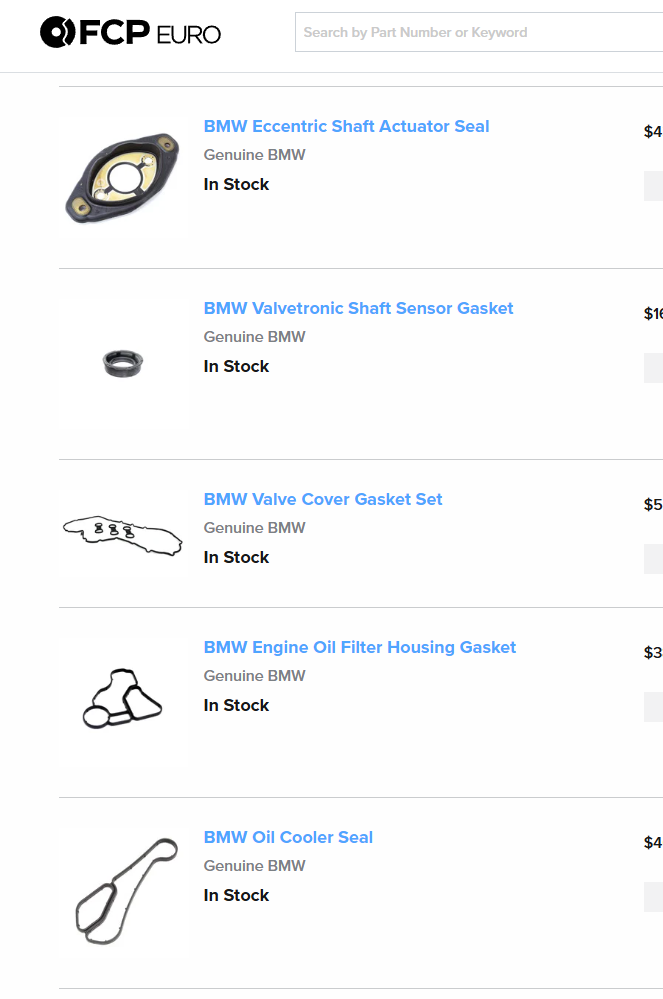Click the Valve Cover Gasket Set price

pos(653,505)
